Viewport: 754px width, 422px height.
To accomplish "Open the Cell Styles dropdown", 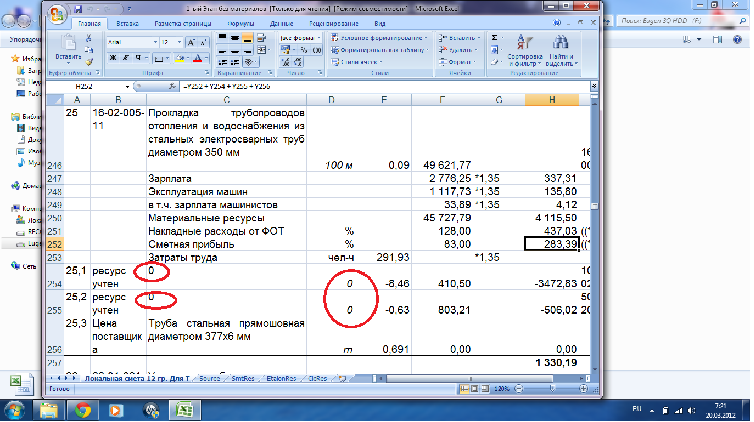I will point(357,62).
